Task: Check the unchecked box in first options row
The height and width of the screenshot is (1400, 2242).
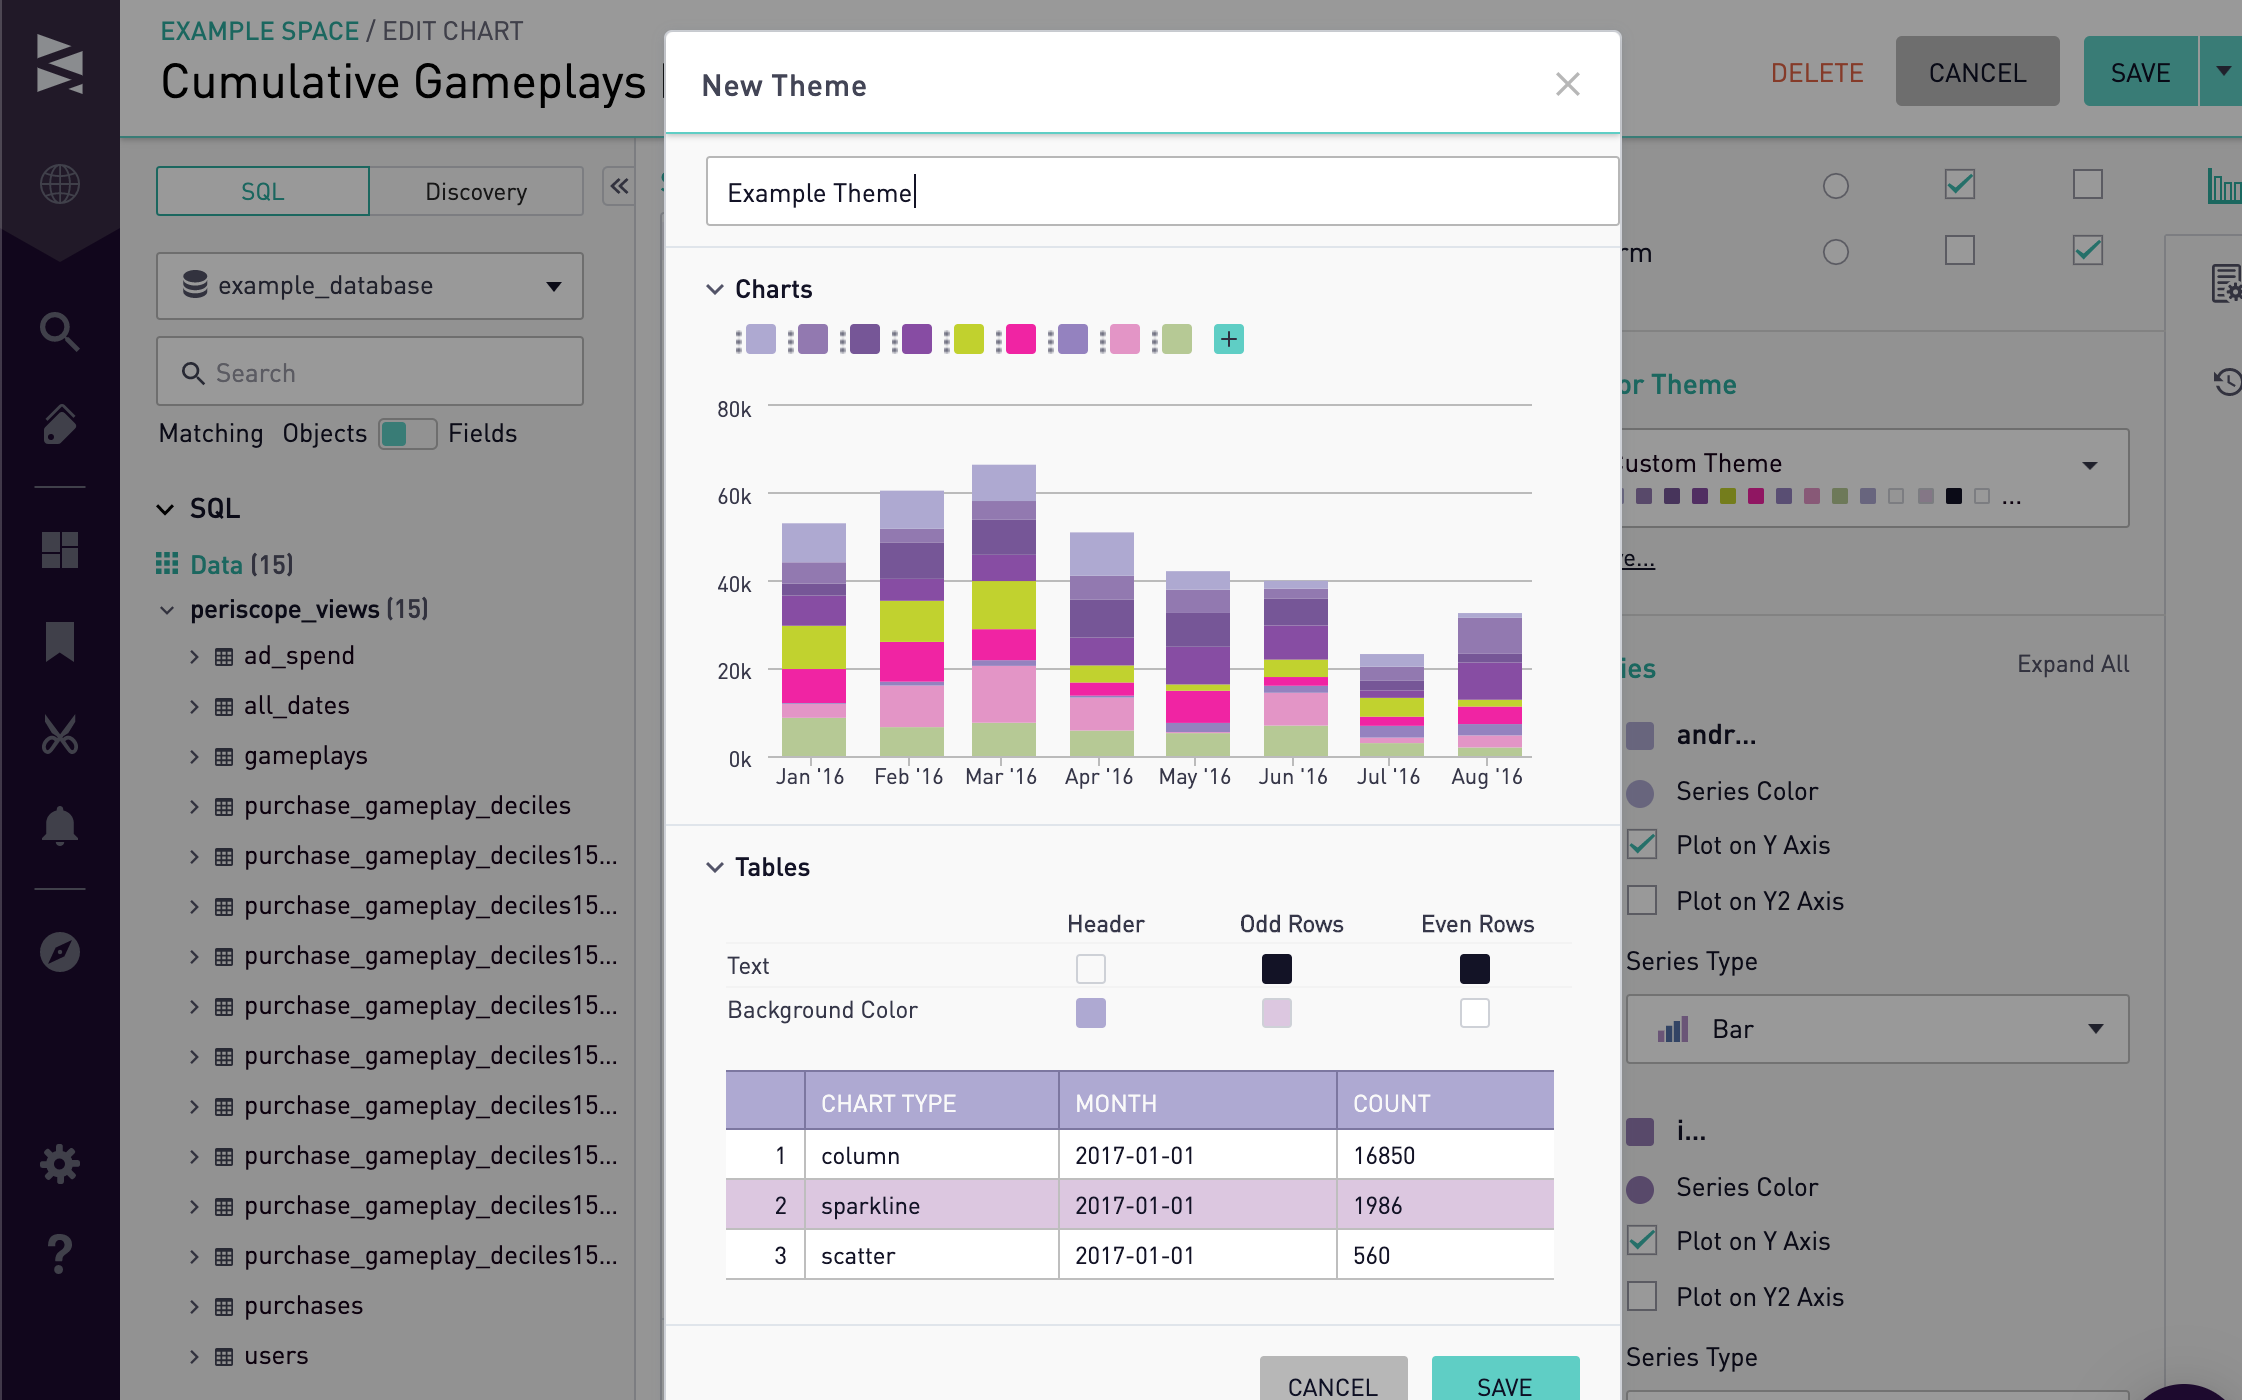Action: [2088, 184]
